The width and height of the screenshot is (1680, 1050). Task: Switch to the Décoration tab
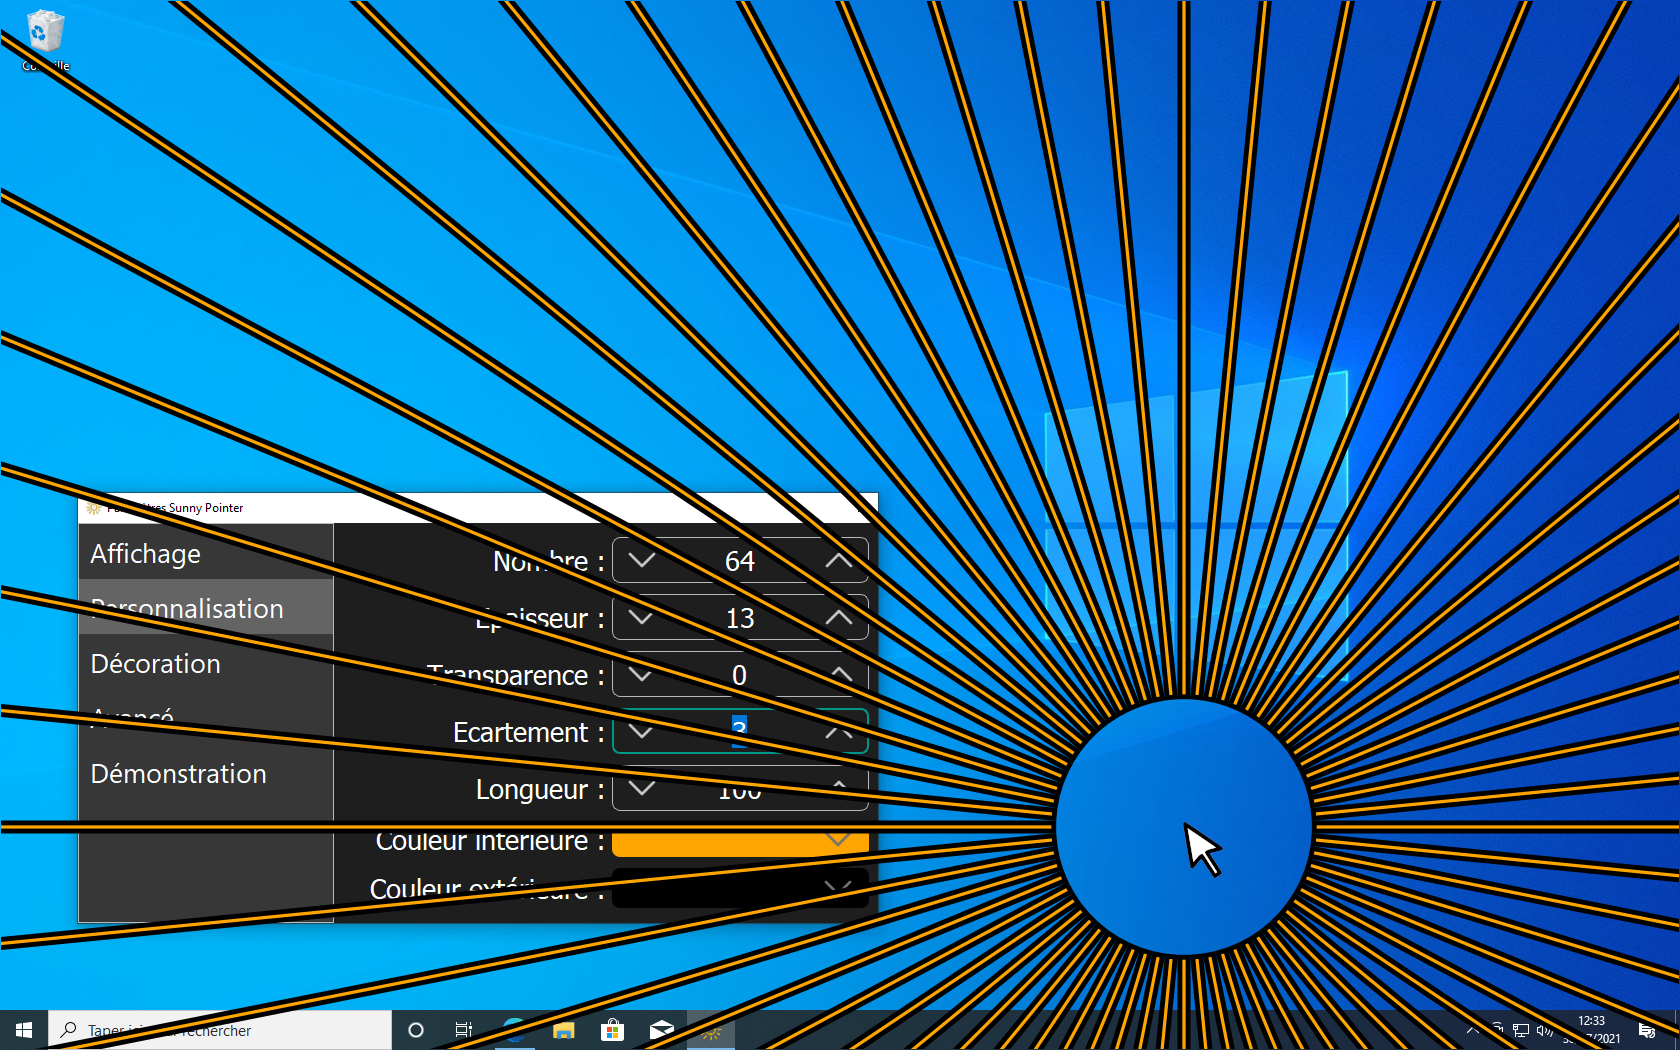pyautogui.click(x=156, y=664)
